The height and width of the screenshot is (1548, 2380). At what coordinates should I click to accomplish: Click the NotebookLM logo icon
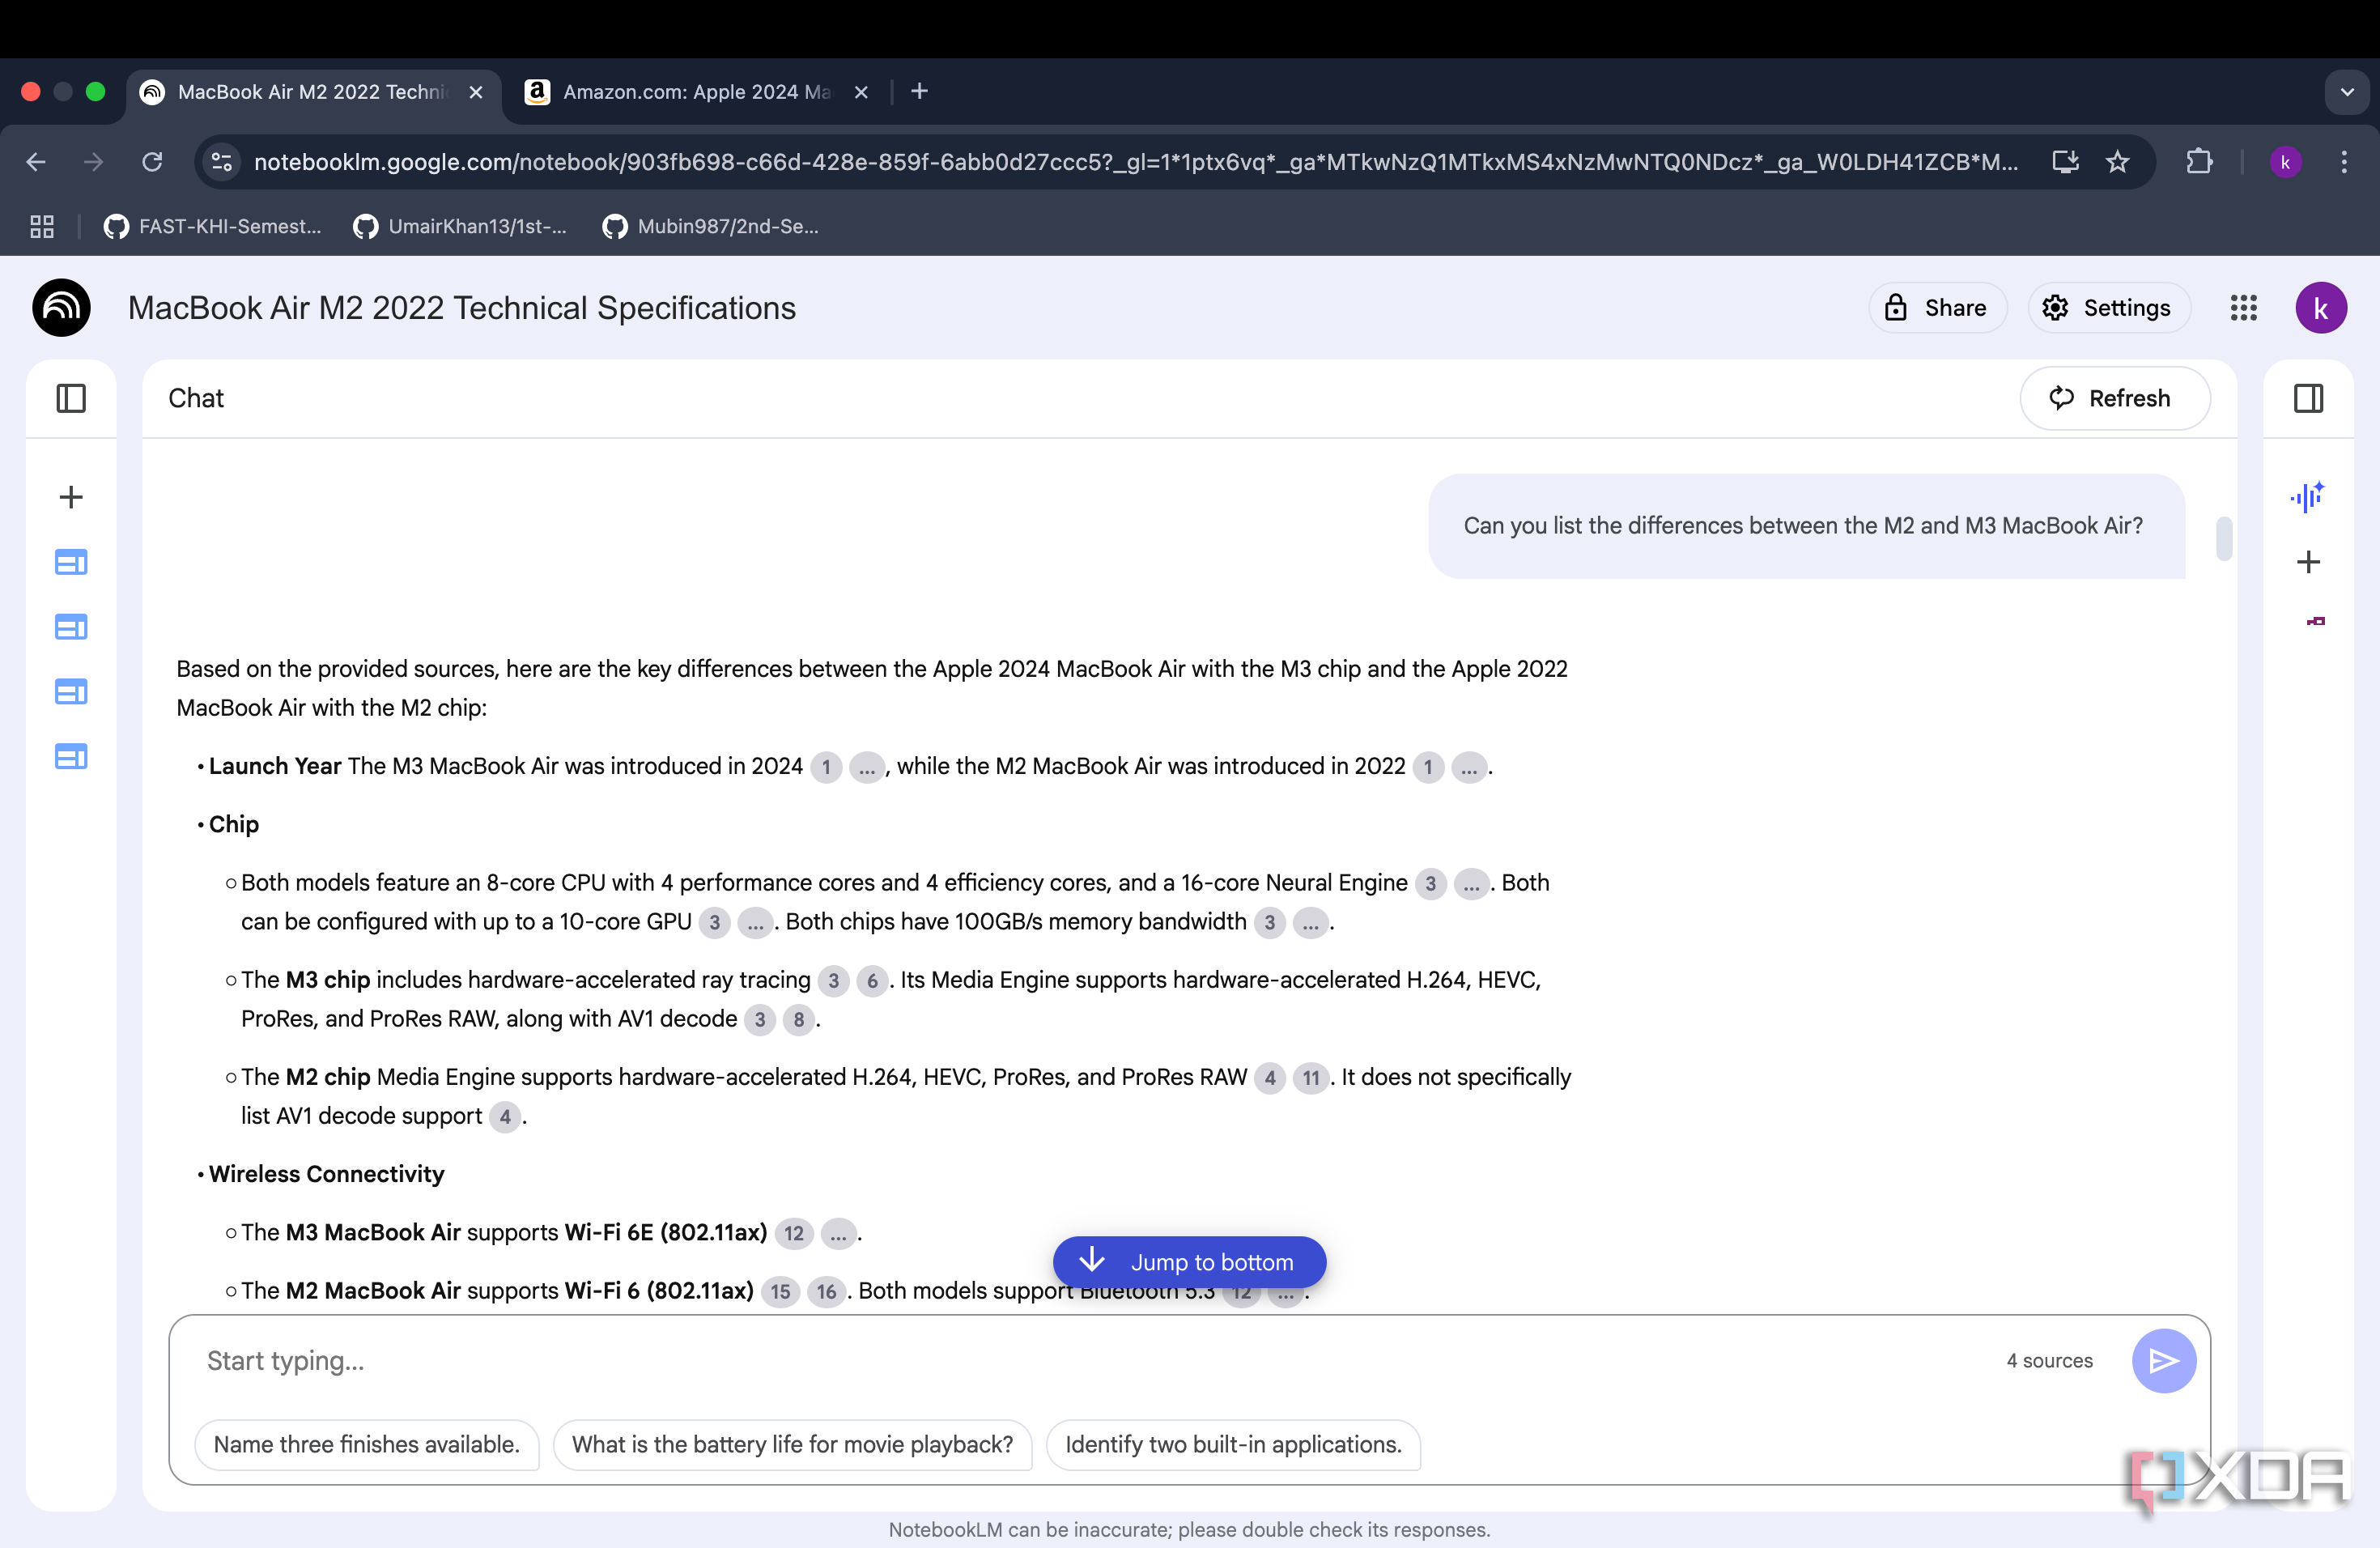(62, 308)
